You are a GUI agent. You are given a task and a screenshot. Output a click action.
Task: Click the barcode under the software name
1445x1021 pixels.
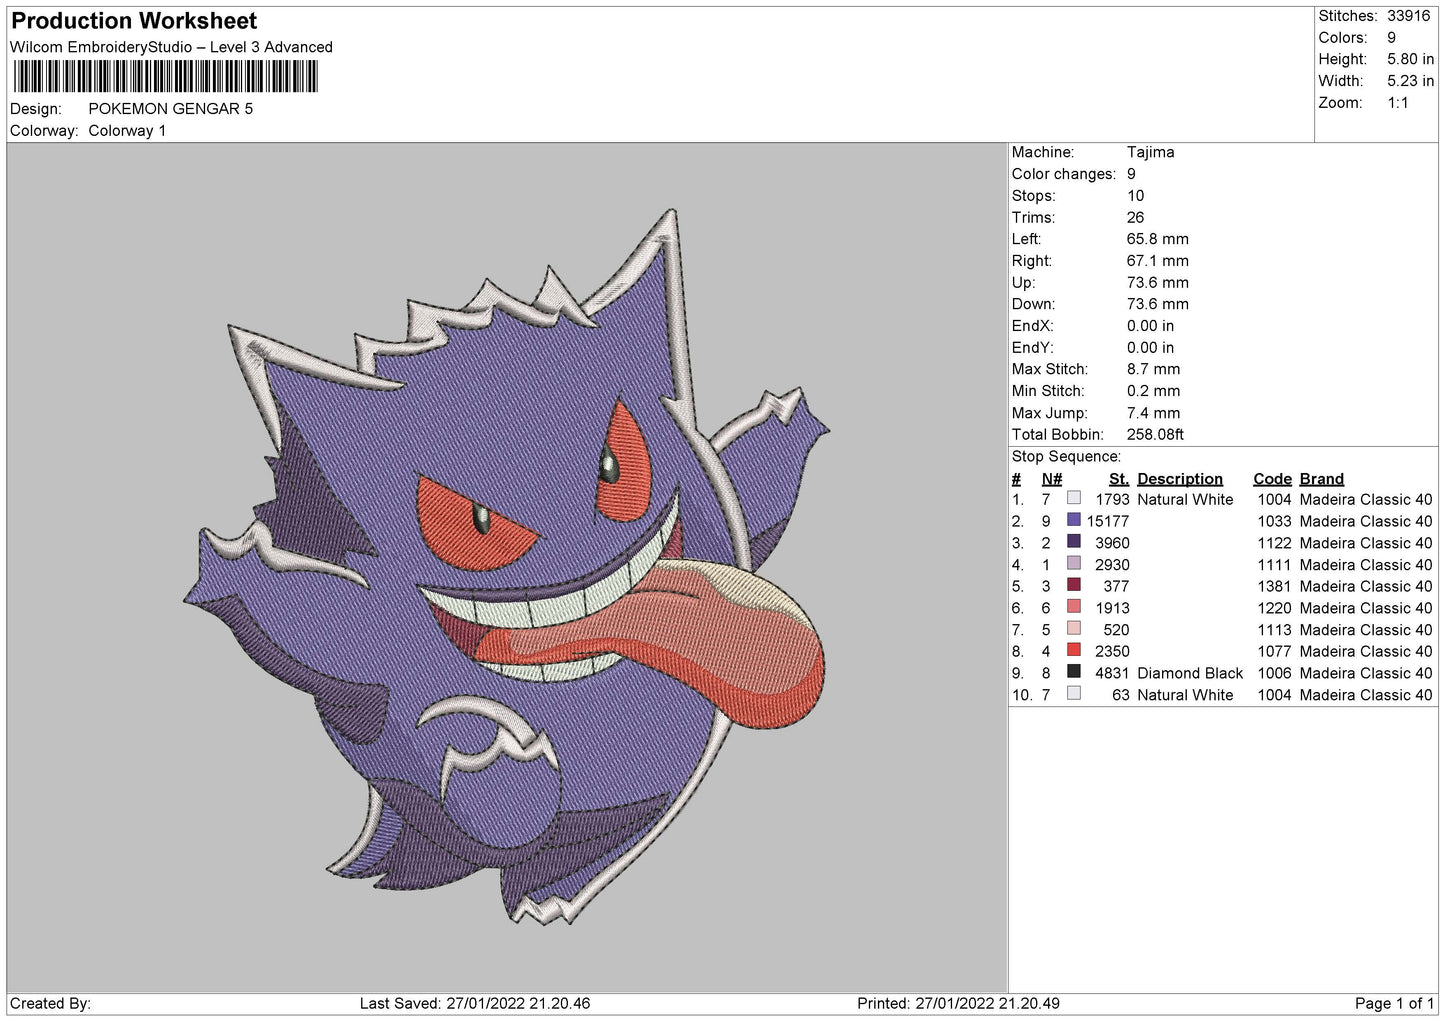coord(165,77)
